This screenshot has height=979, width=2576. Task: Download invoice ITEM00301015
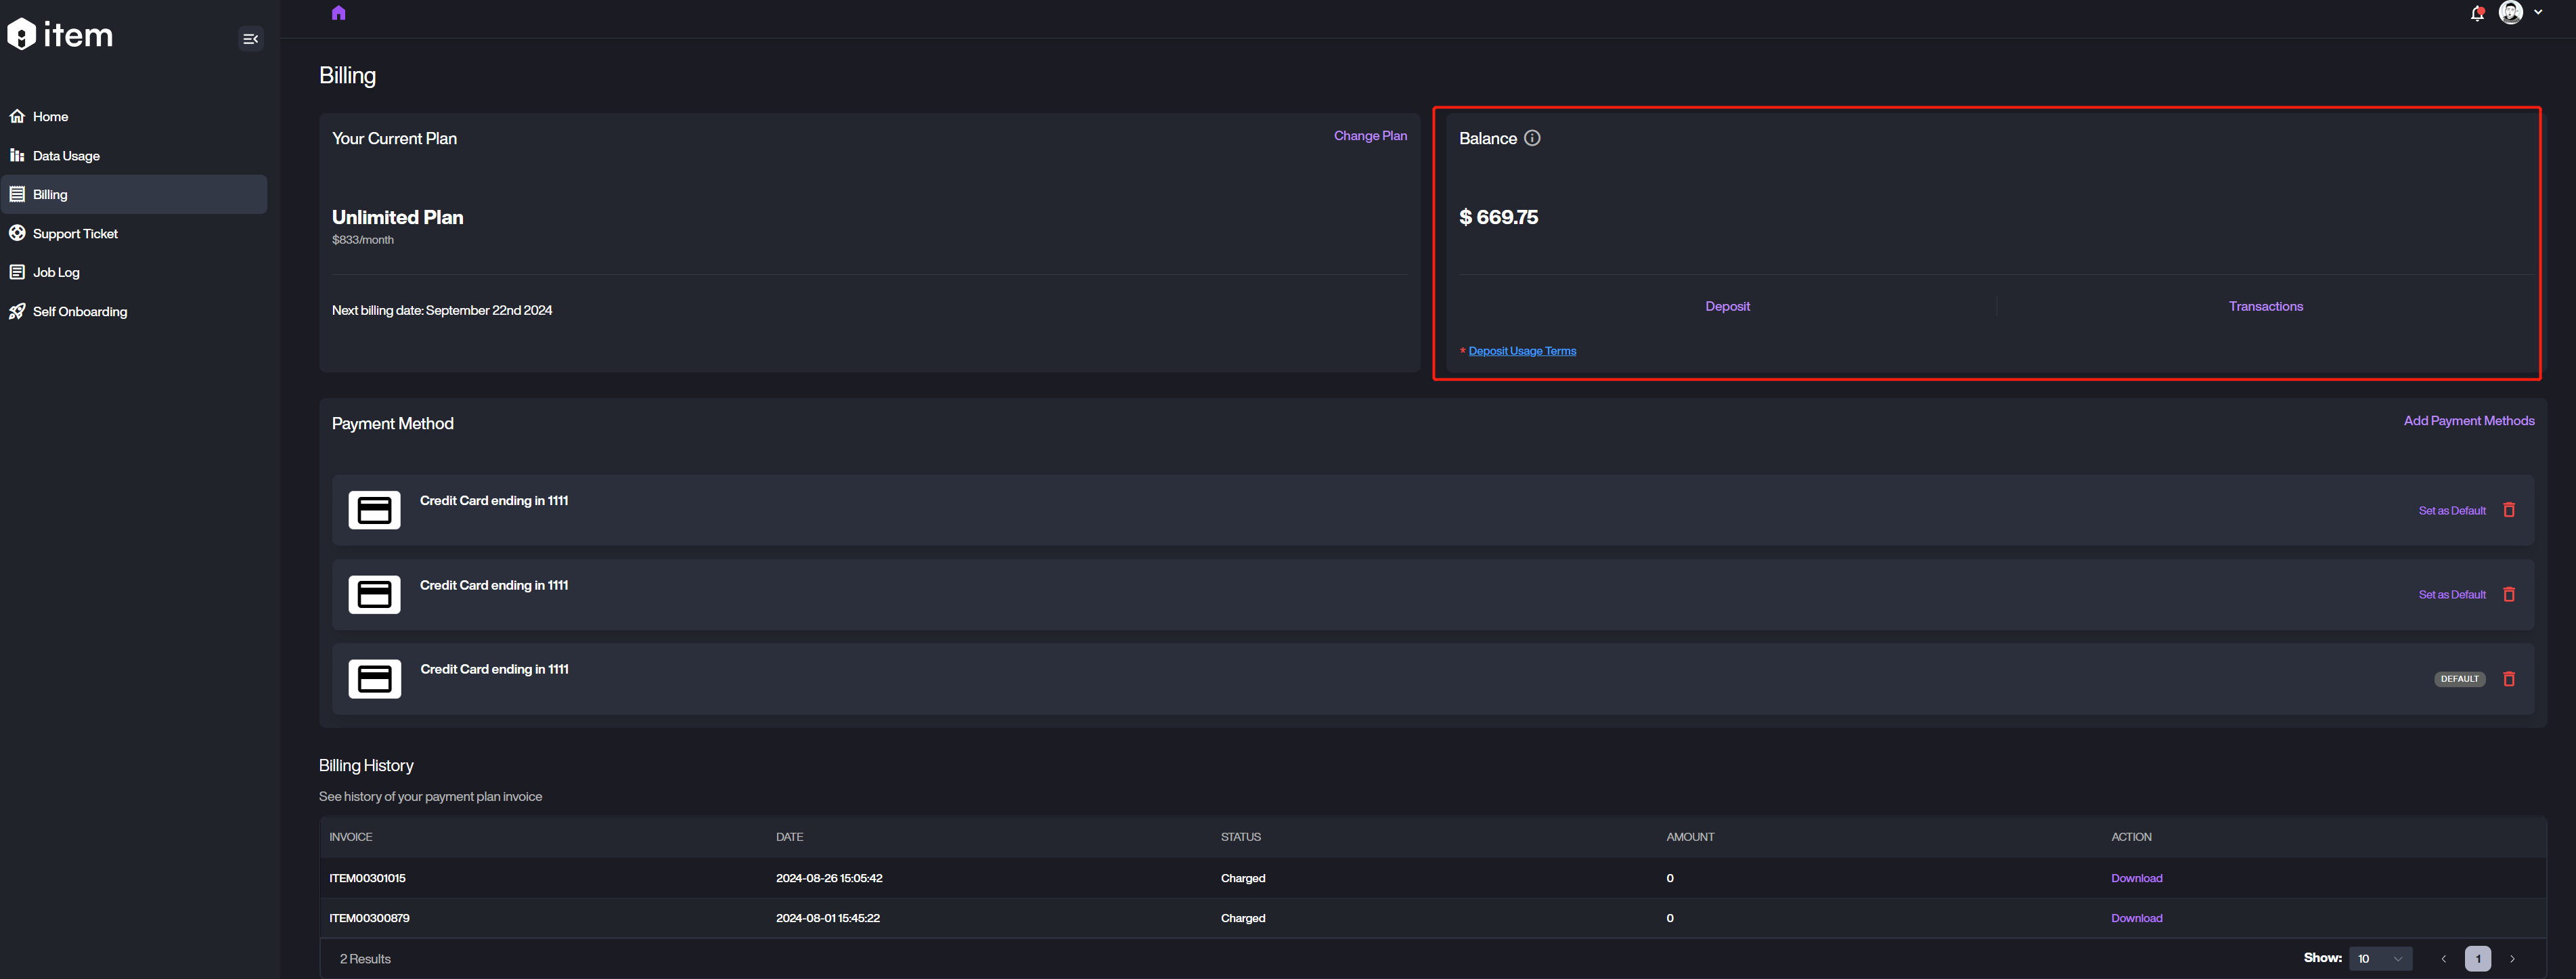point(2136,878)
